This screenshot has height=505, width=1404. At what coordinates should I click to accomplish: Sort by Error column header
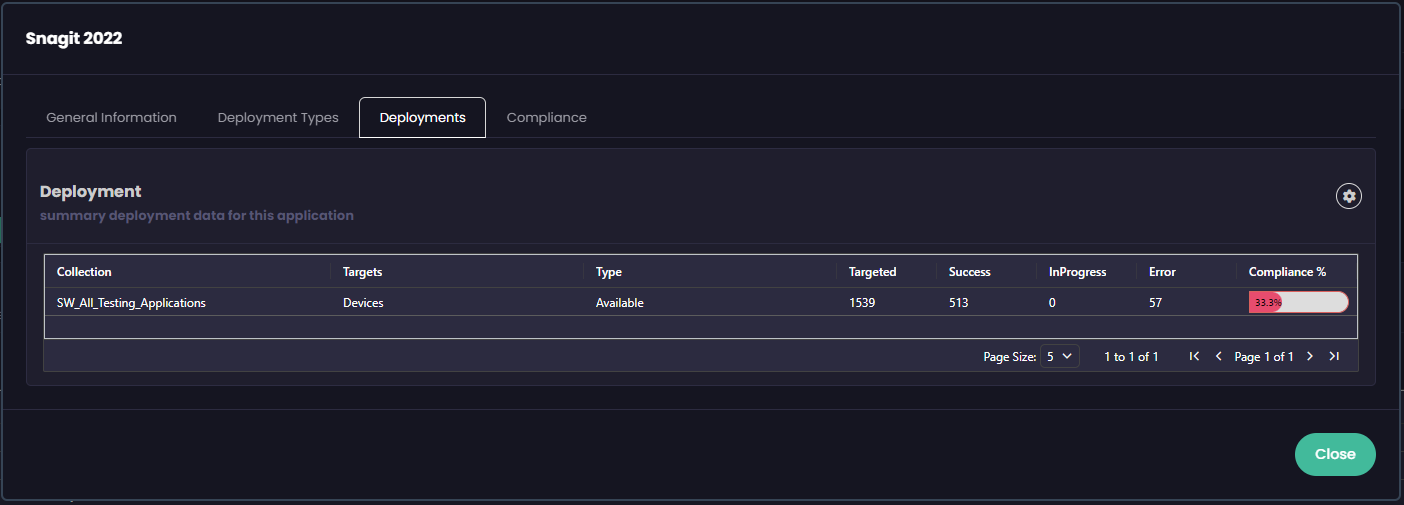(x=1162, y=271)
